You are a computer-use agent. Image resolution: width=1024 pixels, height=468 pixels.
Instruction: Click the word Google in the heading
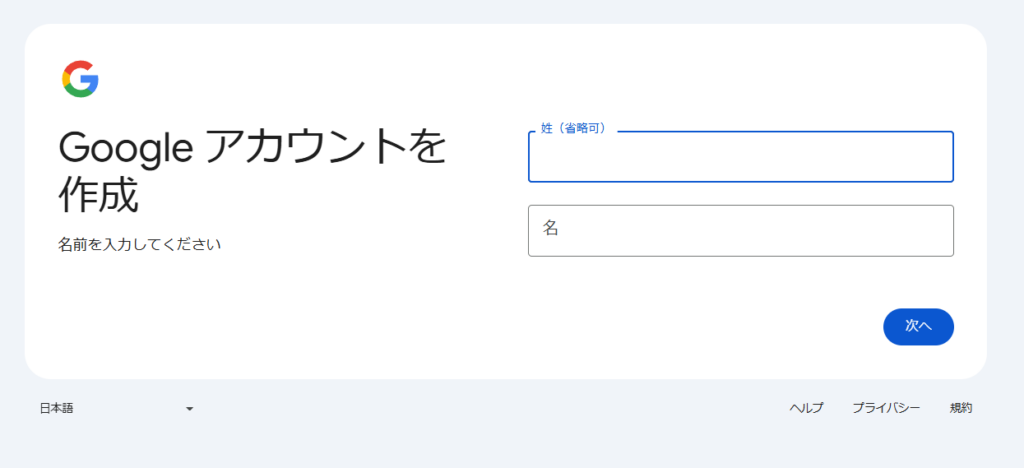126,149
